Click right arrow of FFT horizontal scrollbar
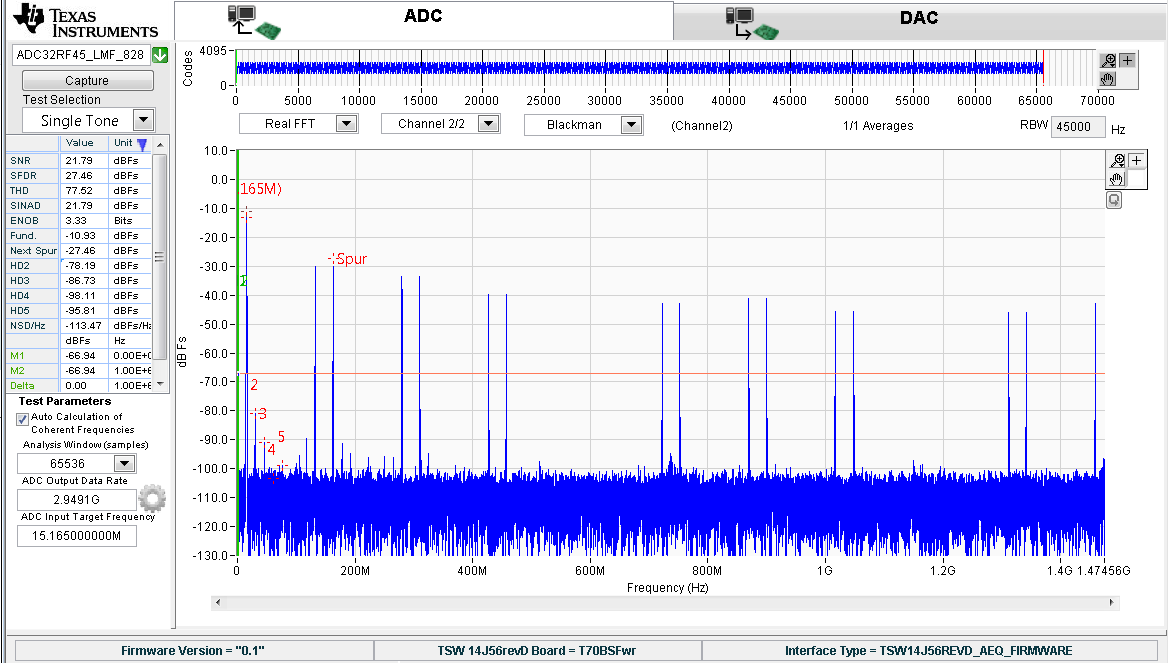 click(1111, 602)
